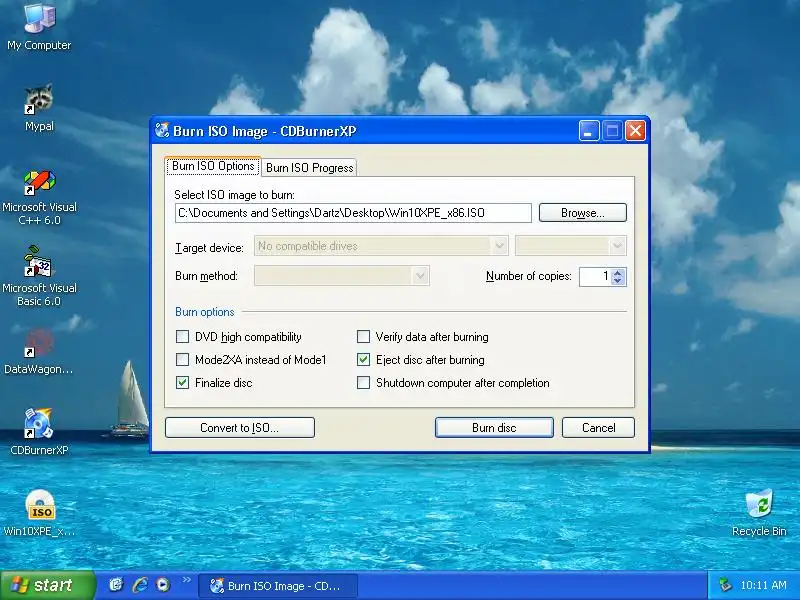Open the Start menu

48,585
